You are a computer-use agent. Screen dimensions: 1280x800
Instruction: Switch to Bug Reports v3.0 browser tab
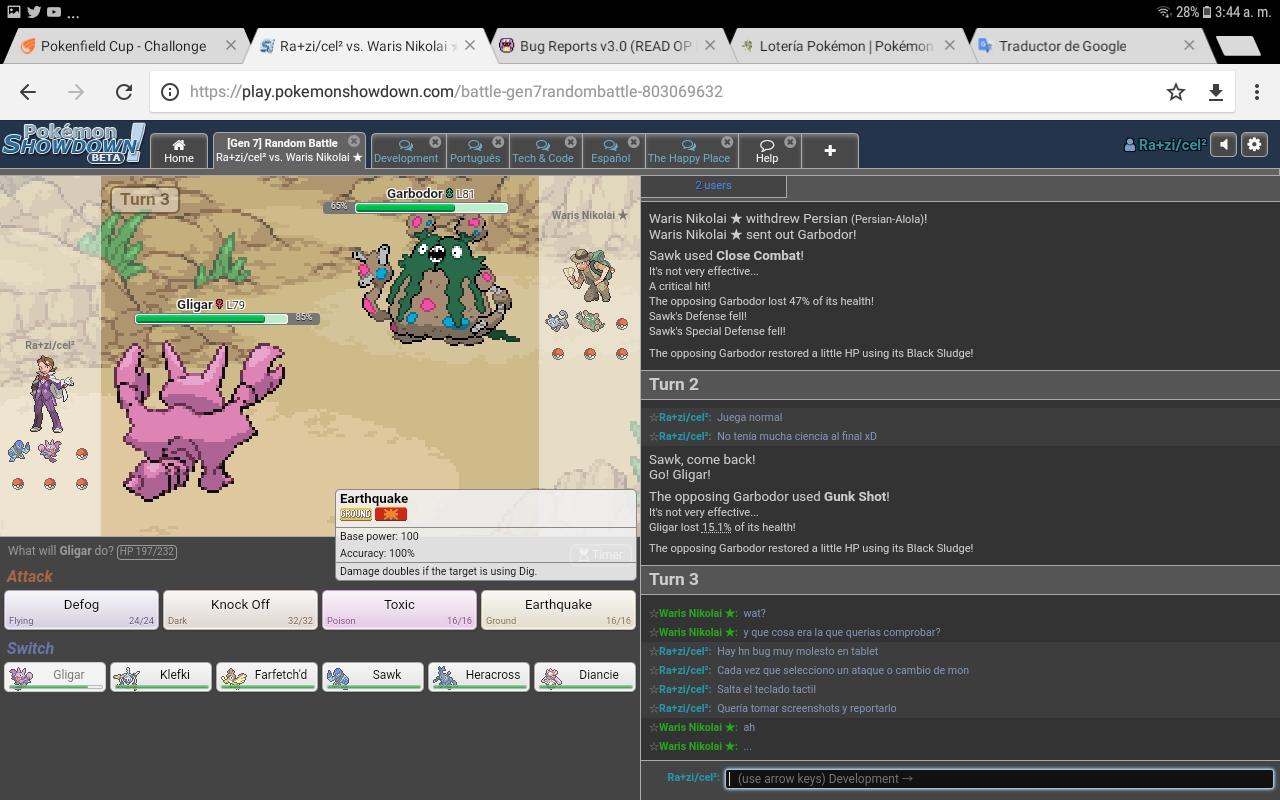tap(607, 46)
